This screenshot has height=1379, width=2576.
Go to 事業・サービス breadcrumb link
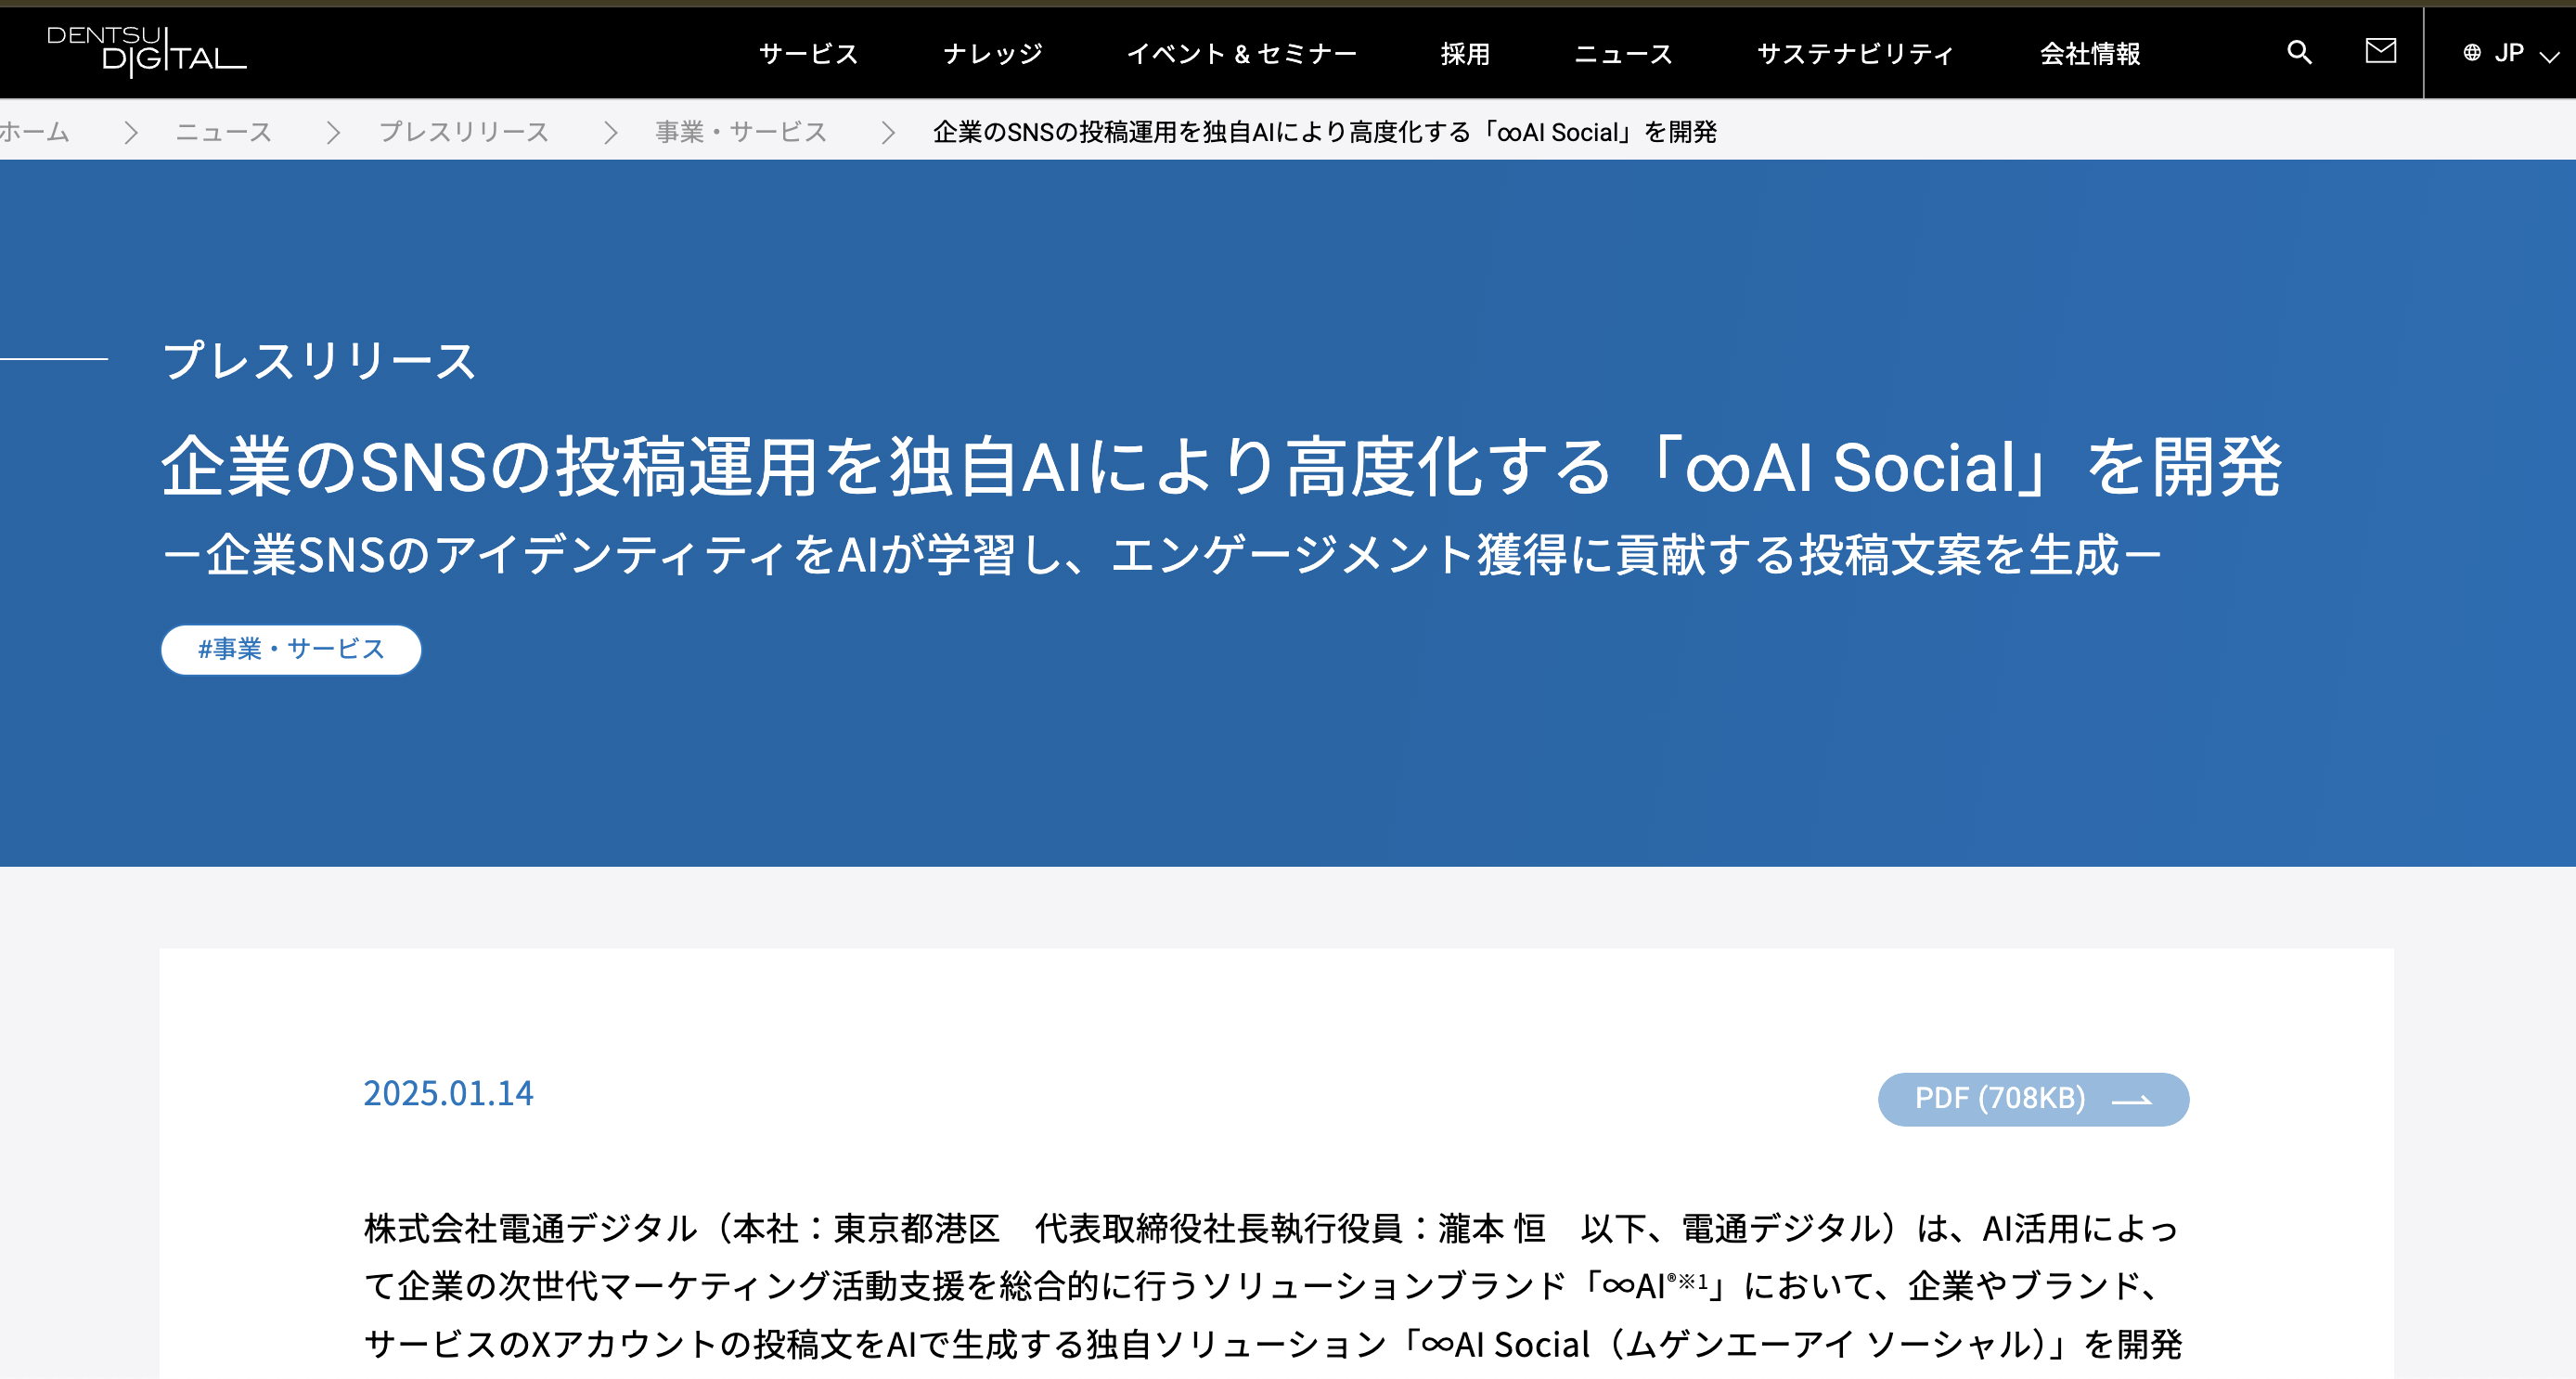tap(741, 132)
